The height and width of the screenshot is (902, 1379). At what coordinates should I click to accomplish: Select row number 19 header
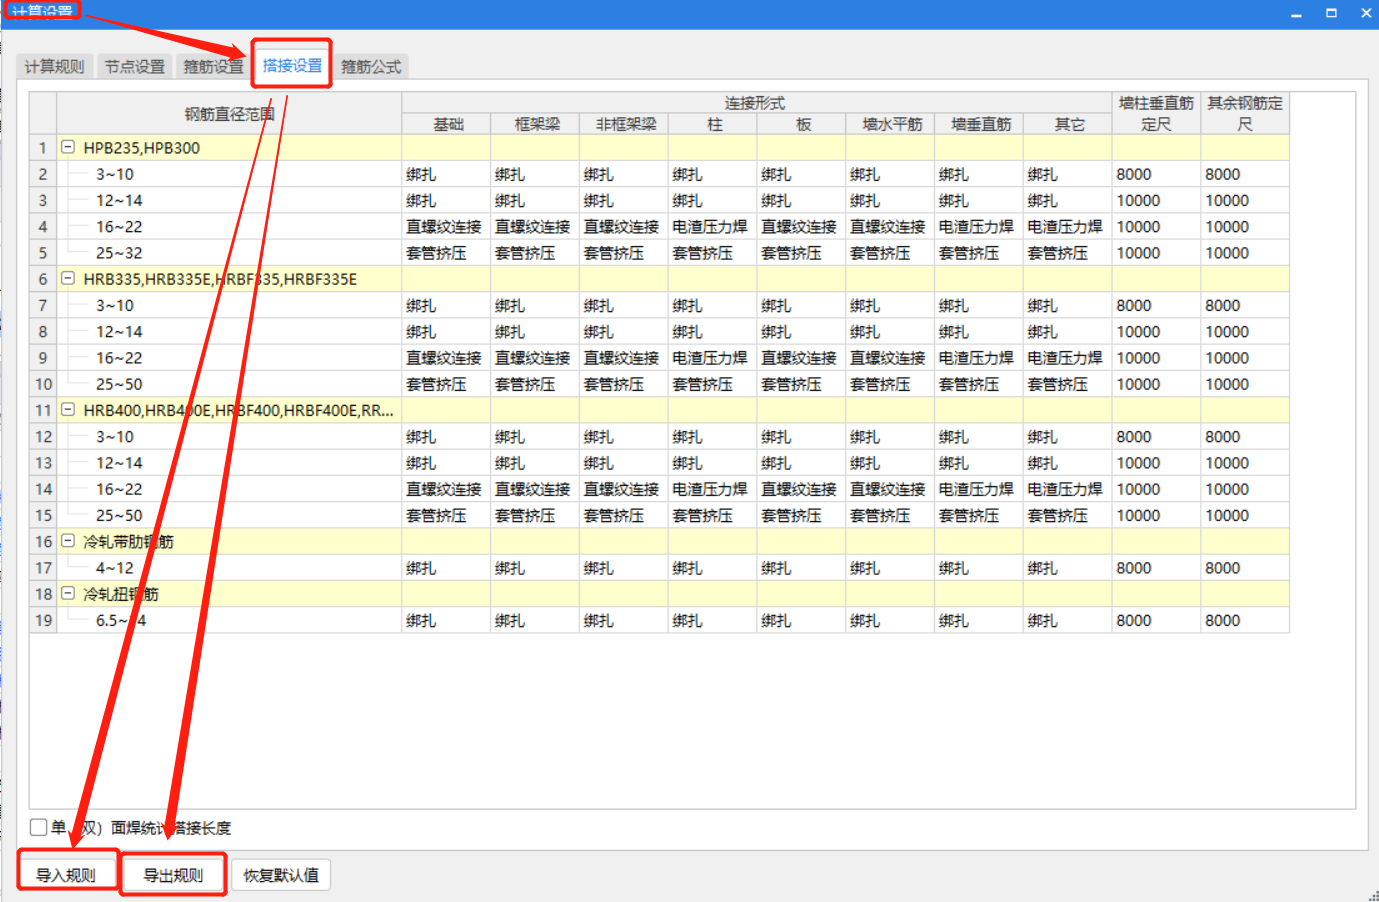tap(43, 620)
